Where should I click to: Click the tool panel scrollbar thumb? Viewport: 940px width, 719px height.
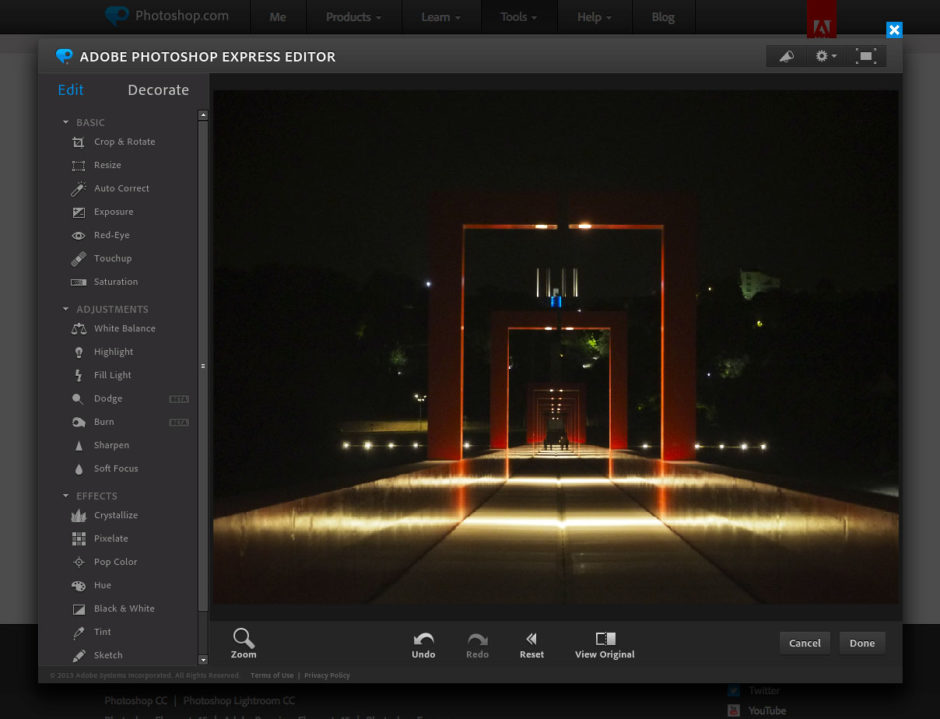pyautogui.click(x=203, y=366)
